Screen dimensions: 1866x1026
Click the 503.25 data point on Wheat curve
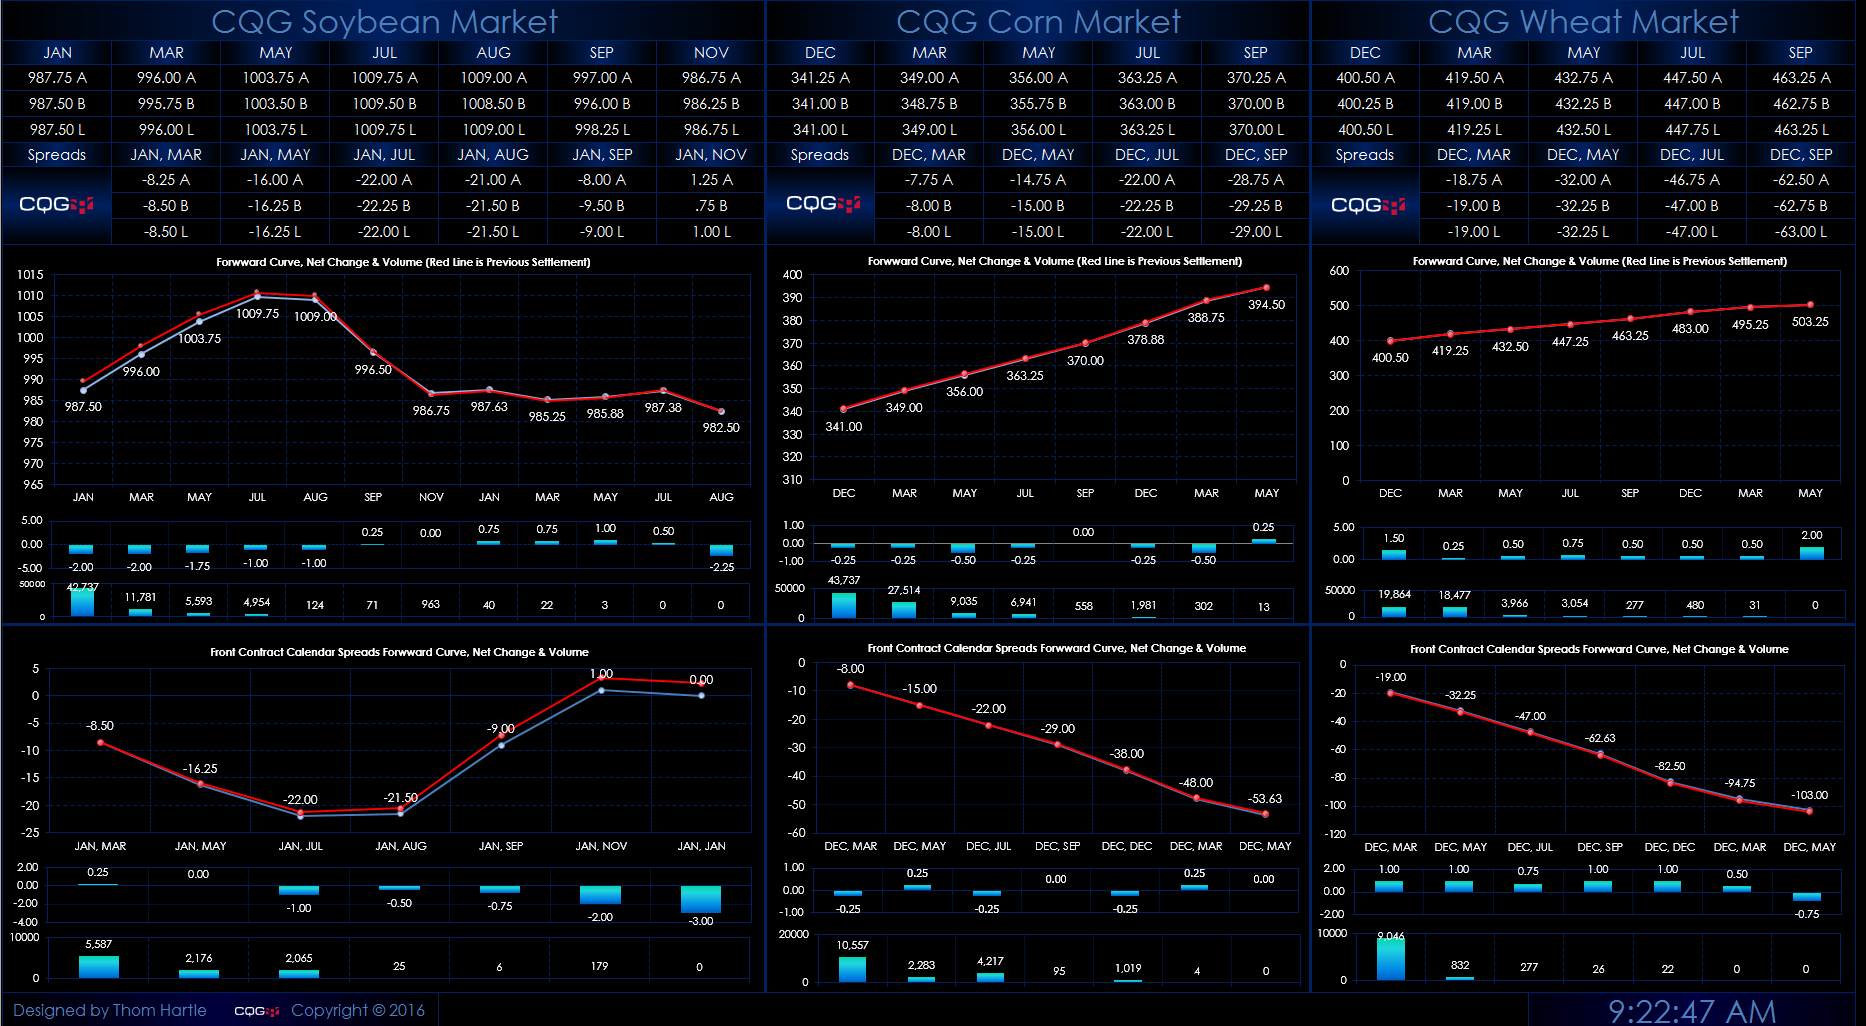(1810, 305)
